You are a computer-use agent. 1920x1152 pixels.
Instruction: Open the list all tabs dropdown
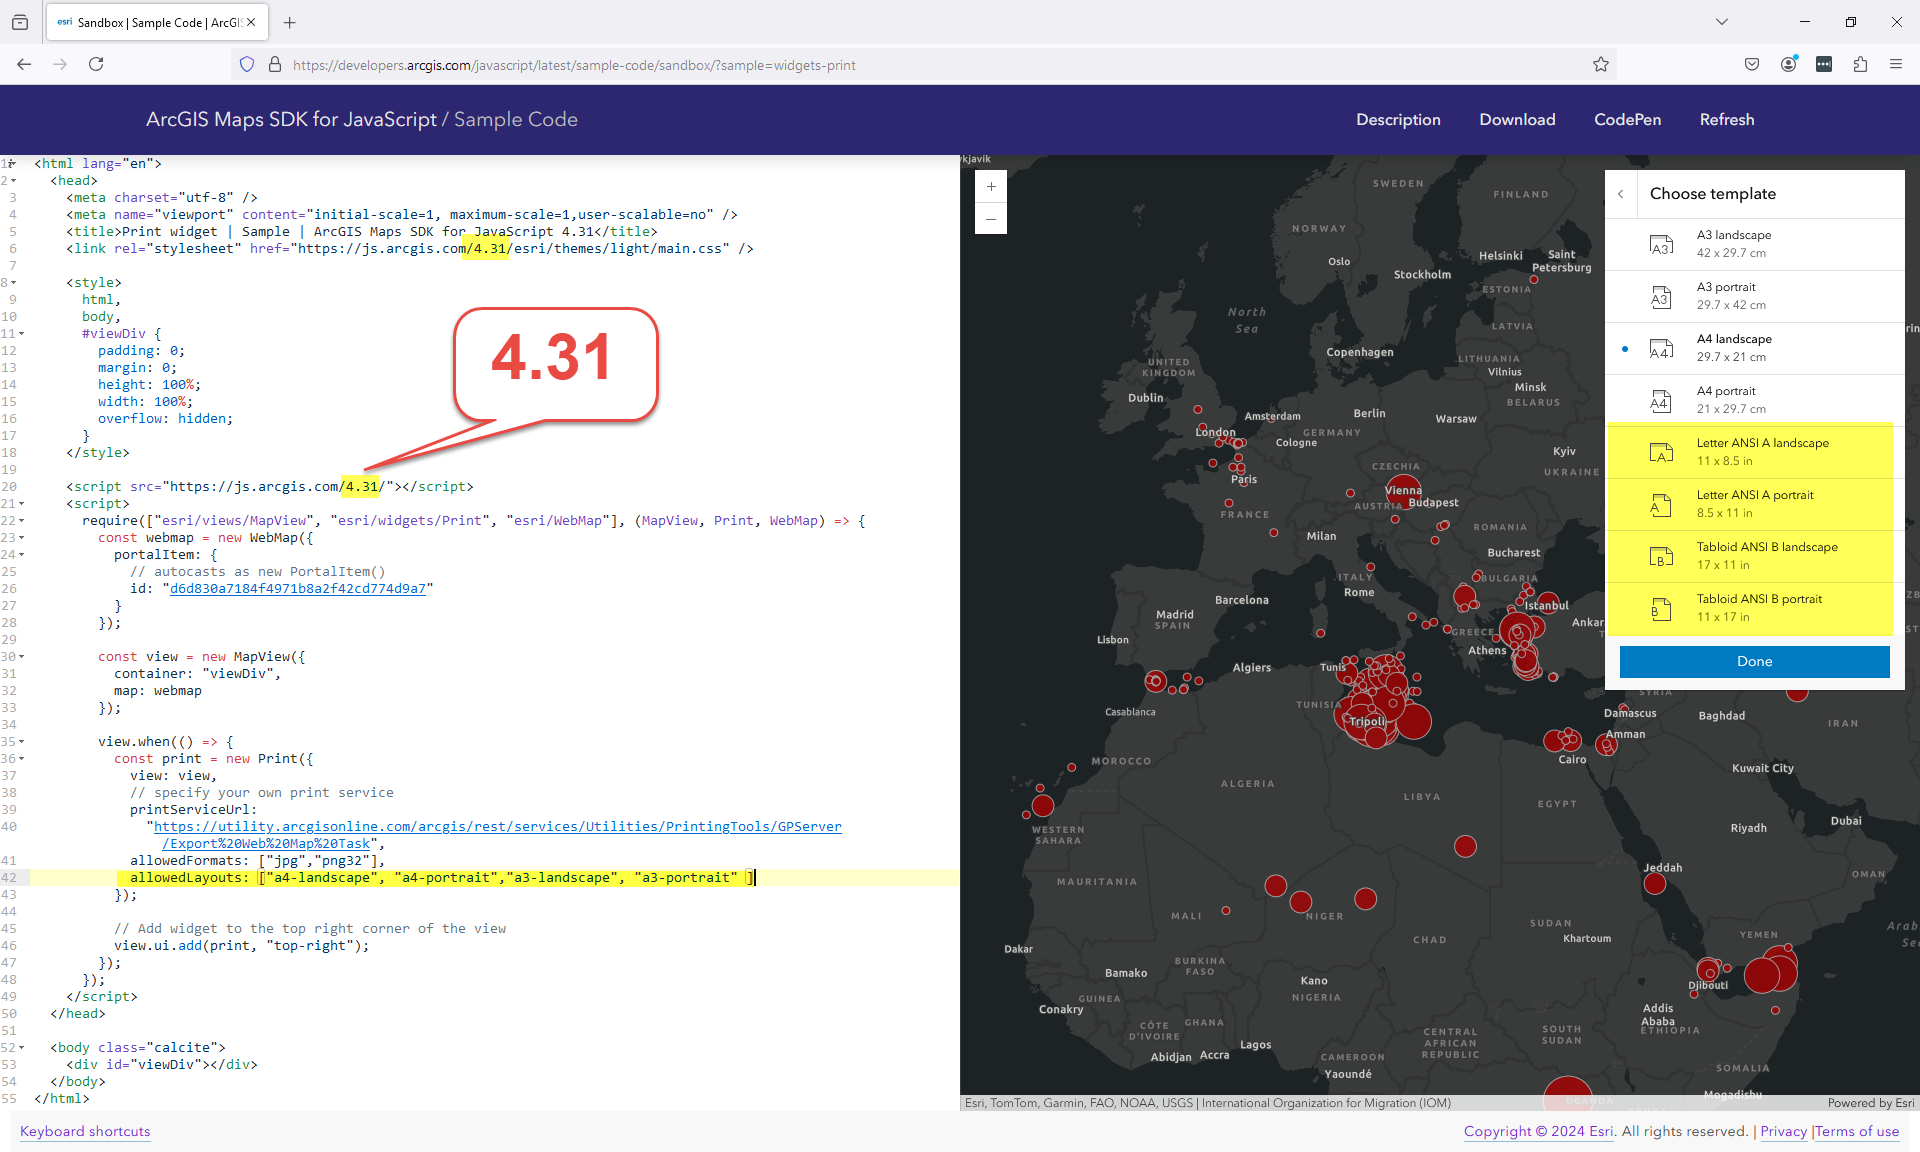click(x=1722, y=22)
